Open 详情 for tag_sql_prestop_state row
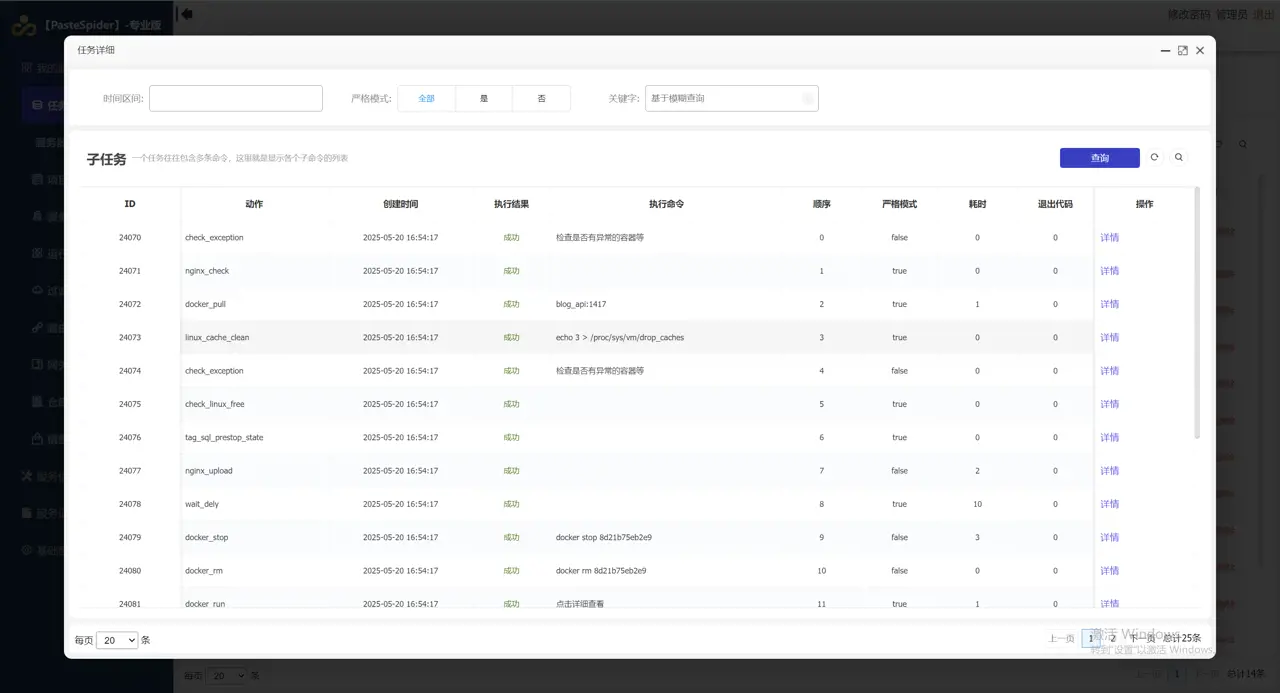This screenshot has height=693, width=1280. point(1110,438)
